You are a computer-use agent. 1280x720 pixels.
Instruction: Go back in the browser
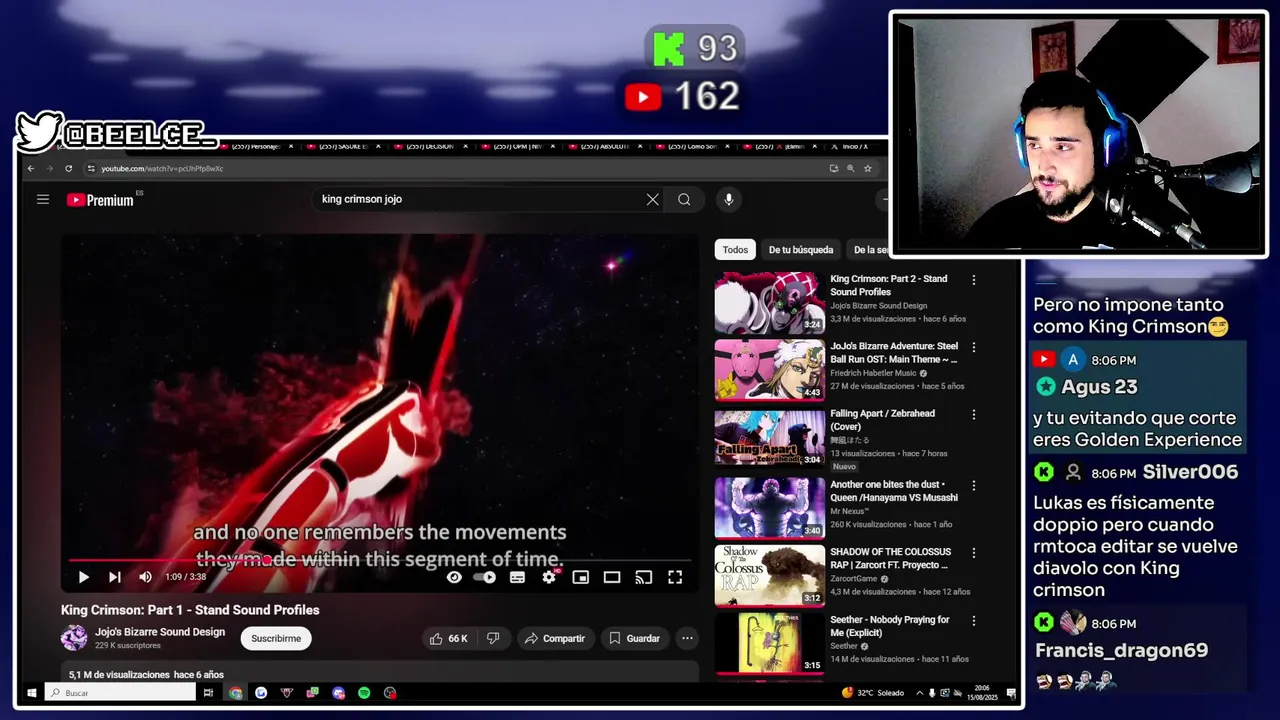coord(30,168)
